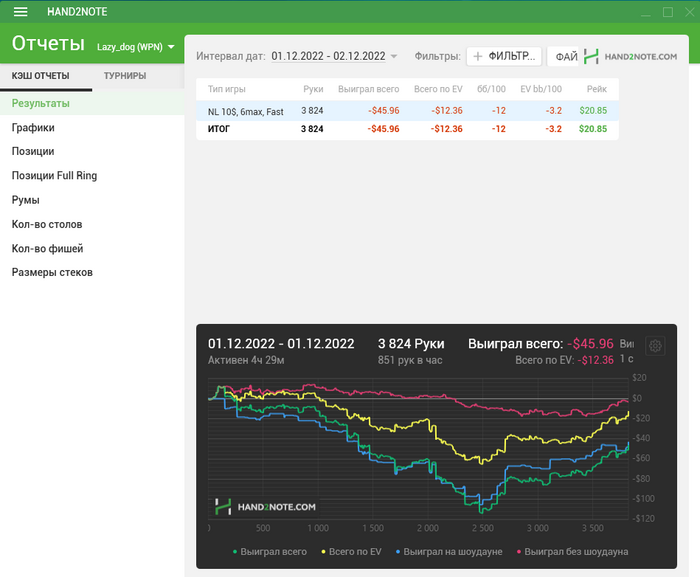Click the Hand2Note.com logo in the header
The width and height of the screenshot is (700, 577).
[x=630, y=56]
